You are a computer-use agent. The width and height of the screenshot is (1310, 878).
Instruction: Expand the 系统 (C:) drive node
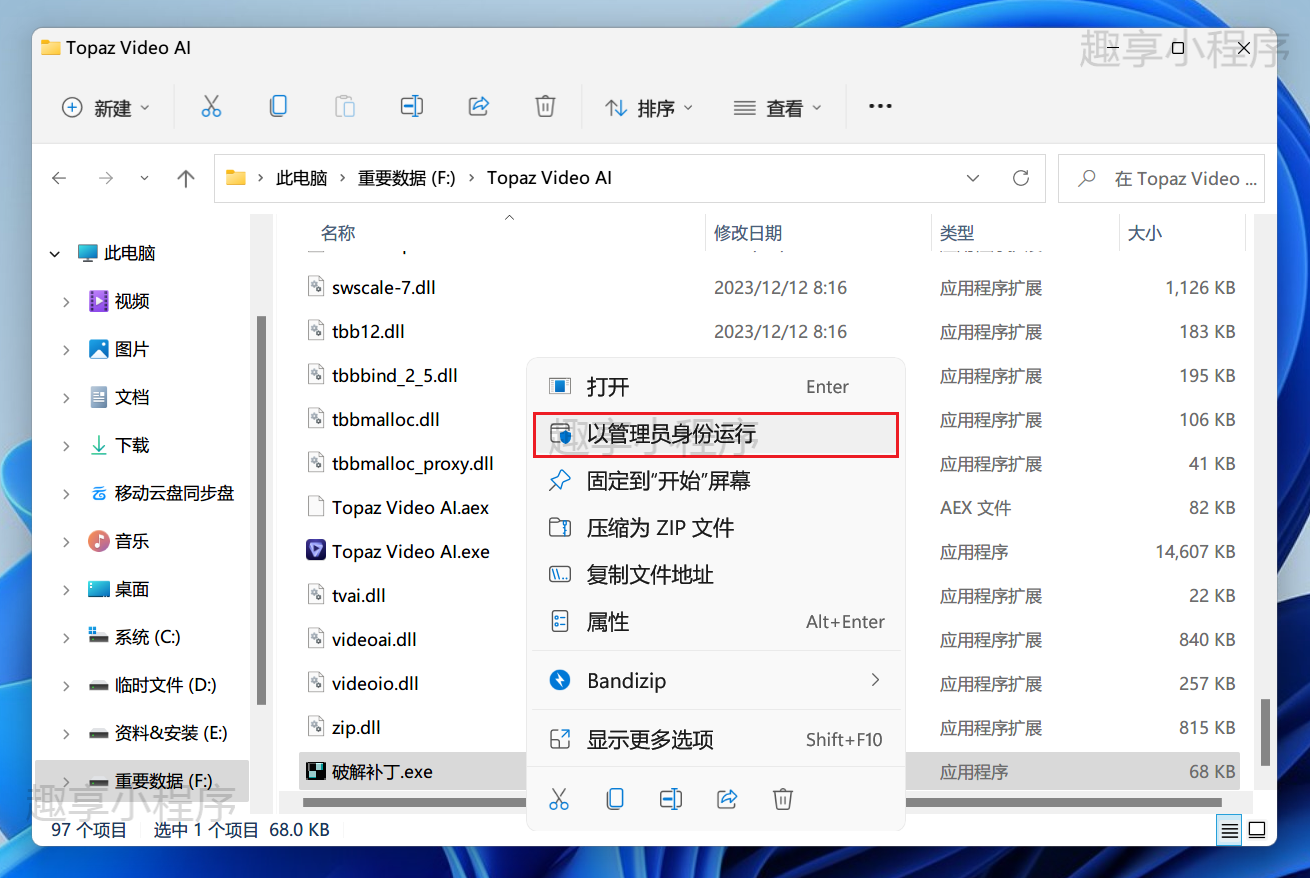click(67, 638)
